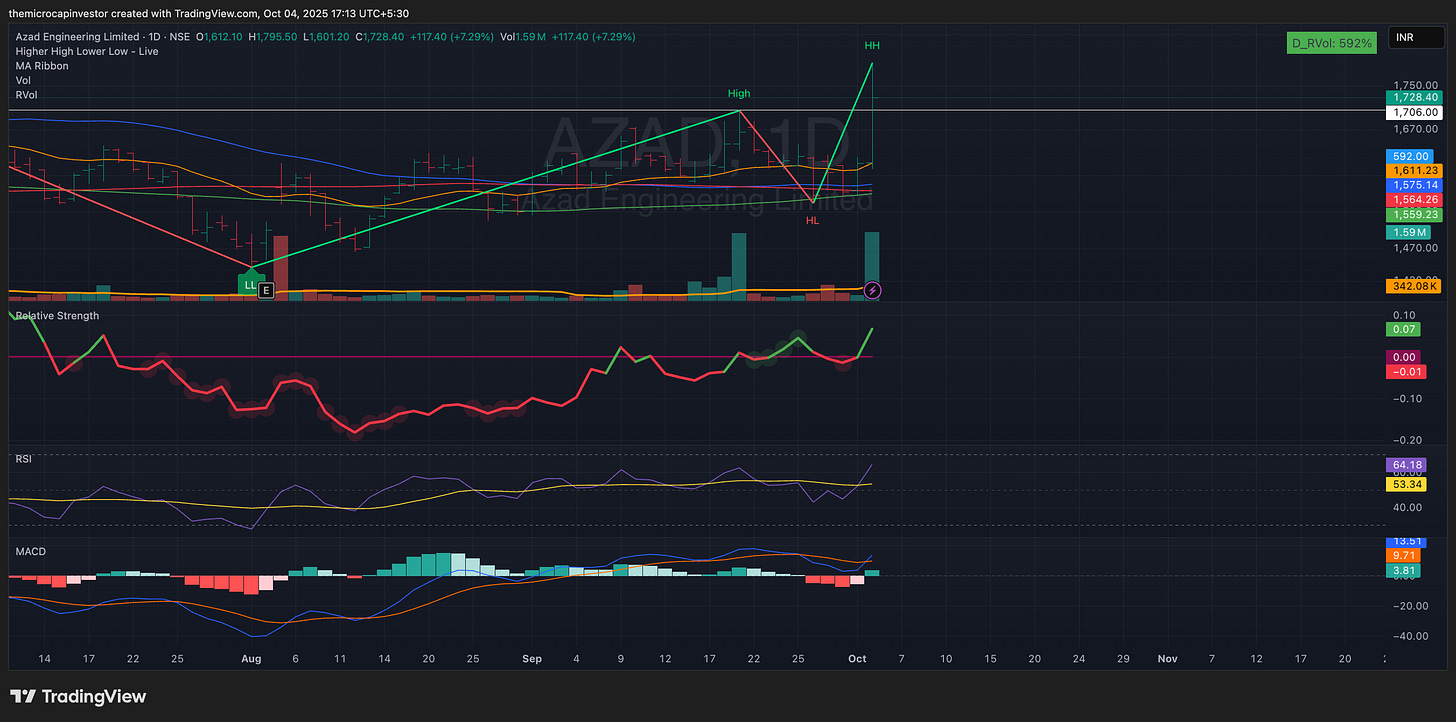Click the blue 1,575.14 MA axis label
The width and height of the screenshot is (1456, 722).
click(1414, 185)
